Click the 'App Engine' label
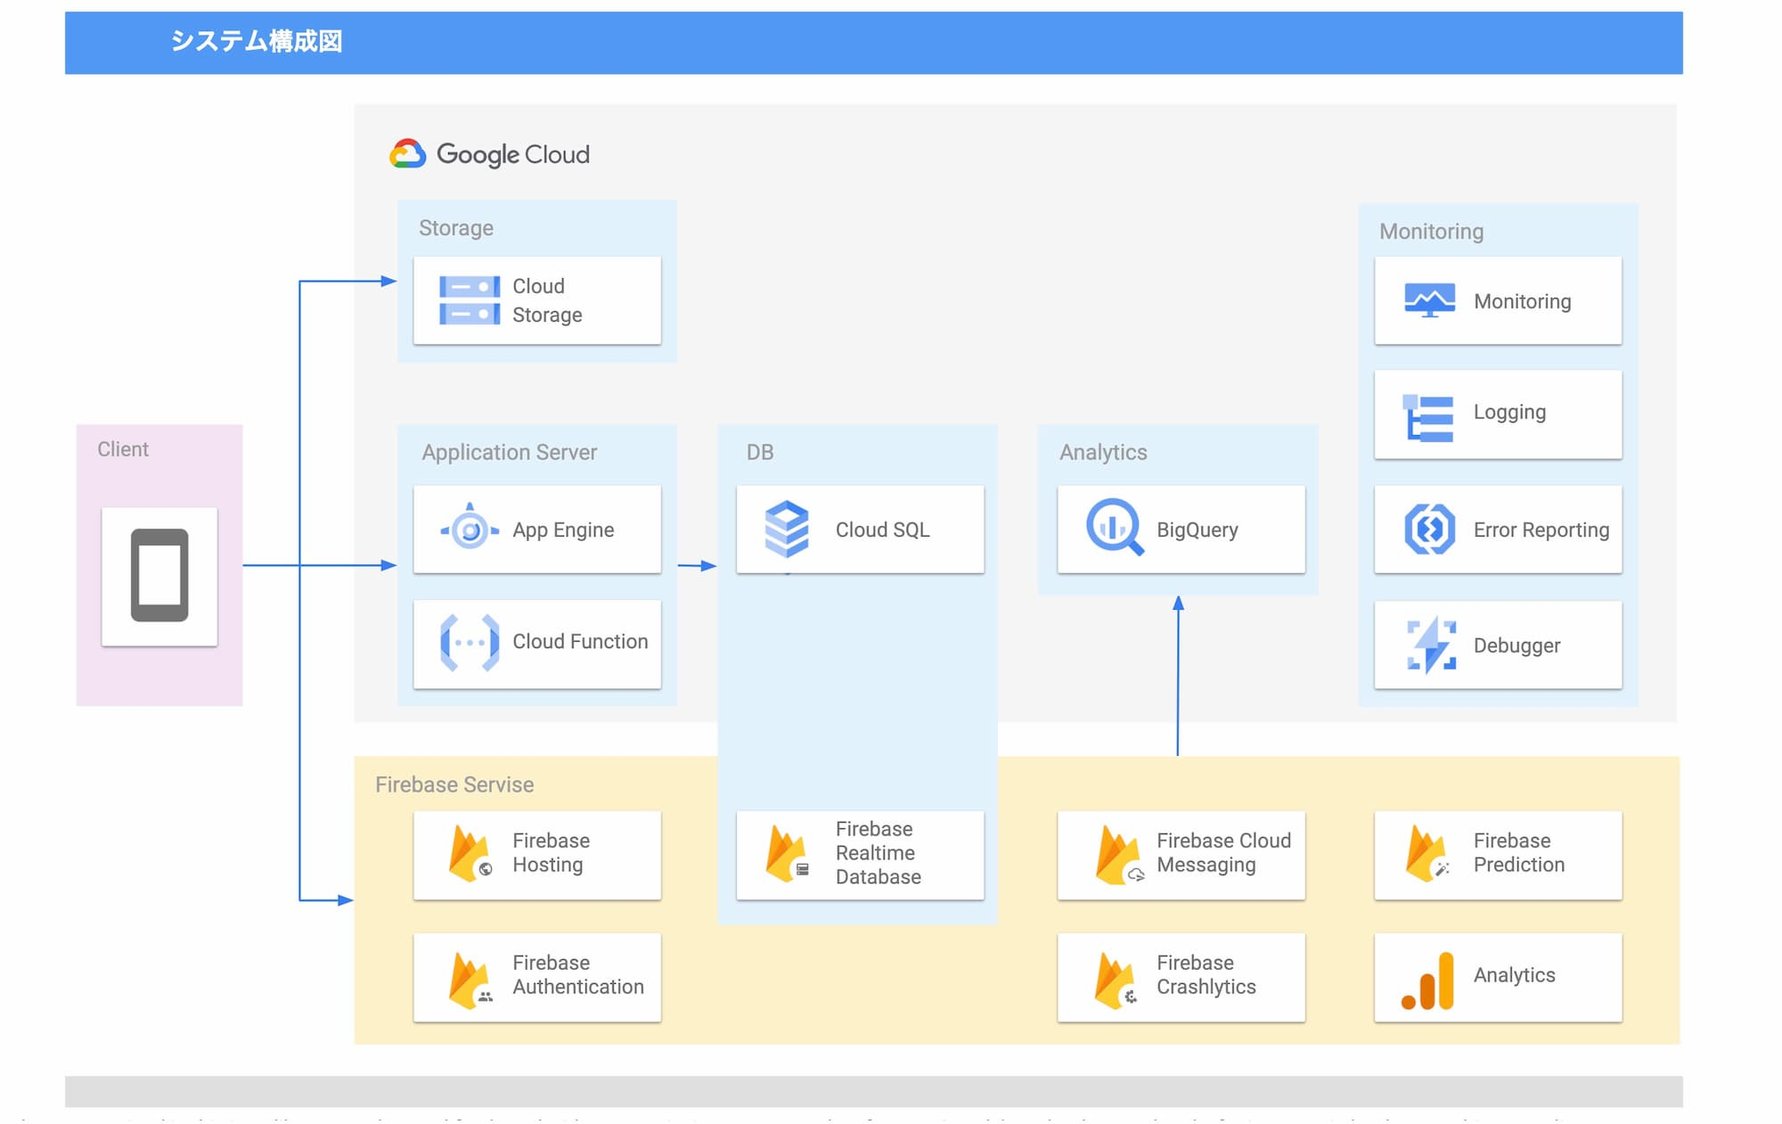The height and width of the screenshot is (1124, 1782). (563, 530)
